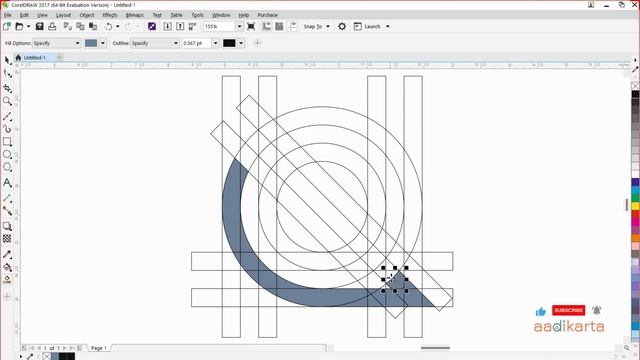Screen dimensions: 640x360
Task: Open the Outline type dropdown
Action: point(155,43)
